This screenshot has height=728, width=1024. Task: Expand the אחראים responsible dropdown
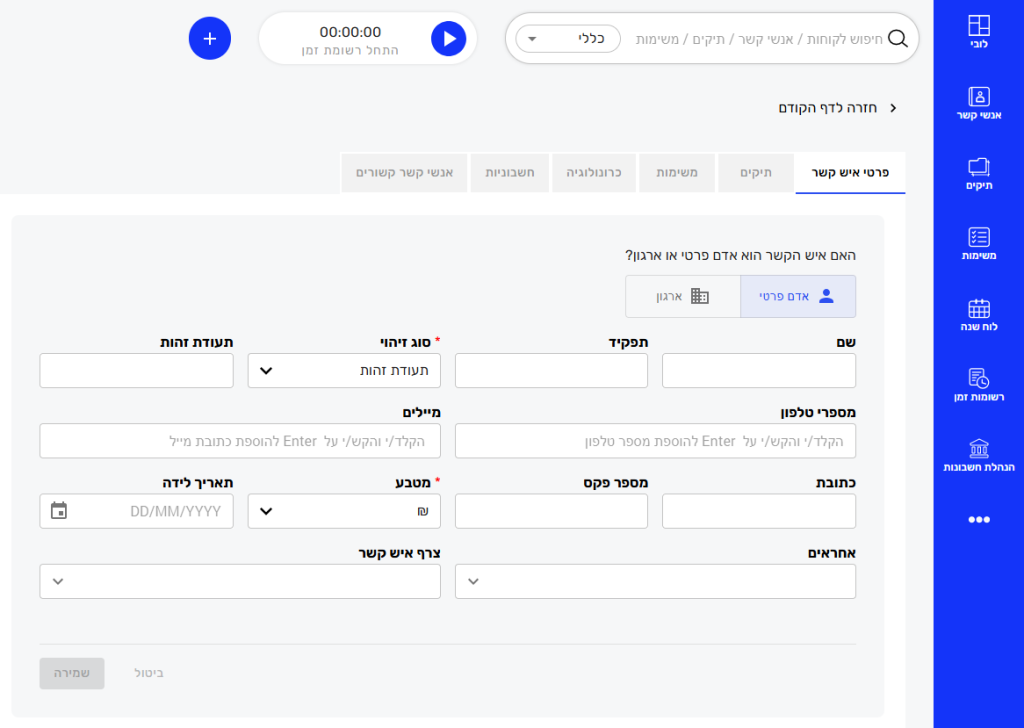(655, 581)
